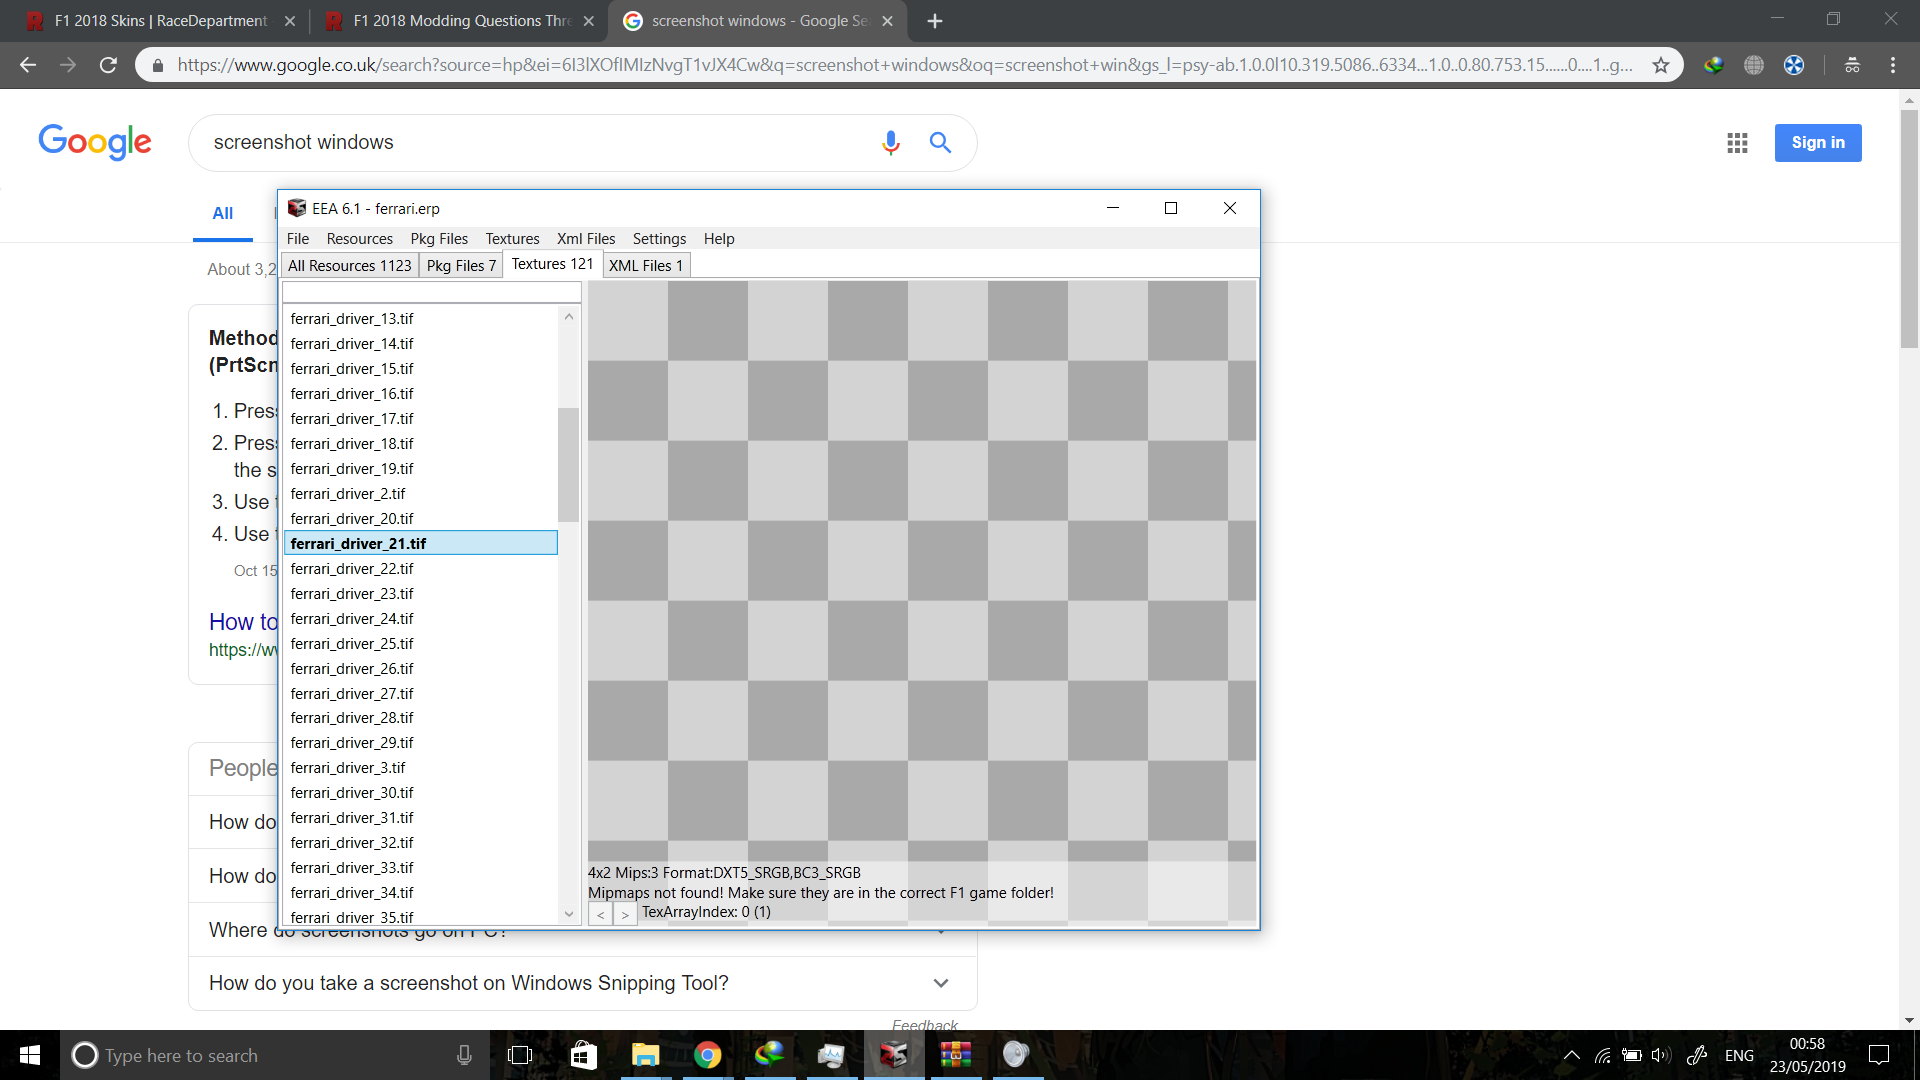This screenshot has height=1080, width=1920.
Task: Open WinRAR from the taskbar
Action: click(x=956, y=1055)
